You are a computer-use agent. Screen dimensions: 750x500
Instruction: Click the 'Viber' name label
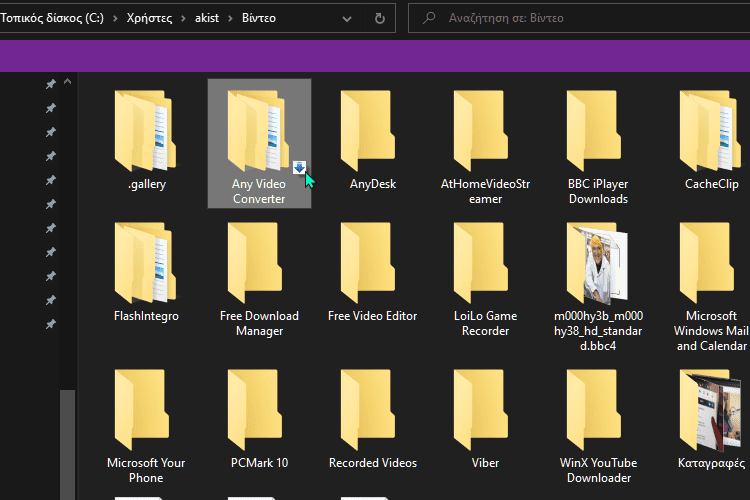(485, 463)
